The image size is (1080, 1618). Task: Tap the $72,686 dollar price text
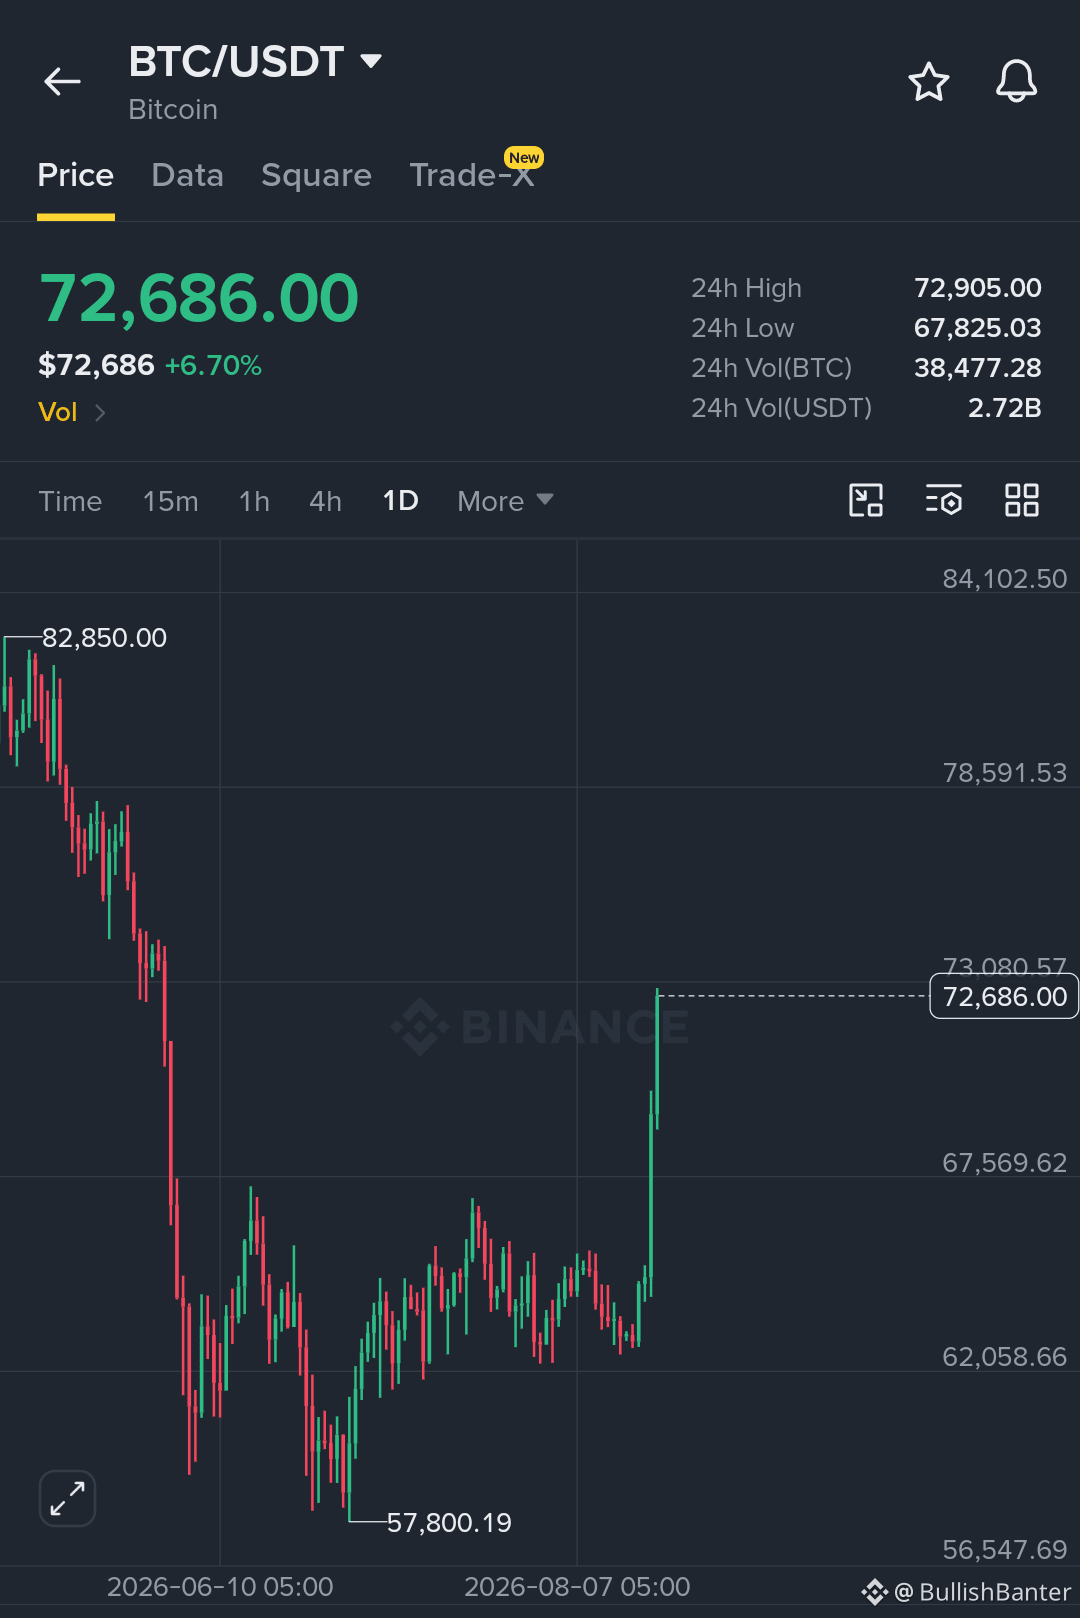tap(96, 365)
